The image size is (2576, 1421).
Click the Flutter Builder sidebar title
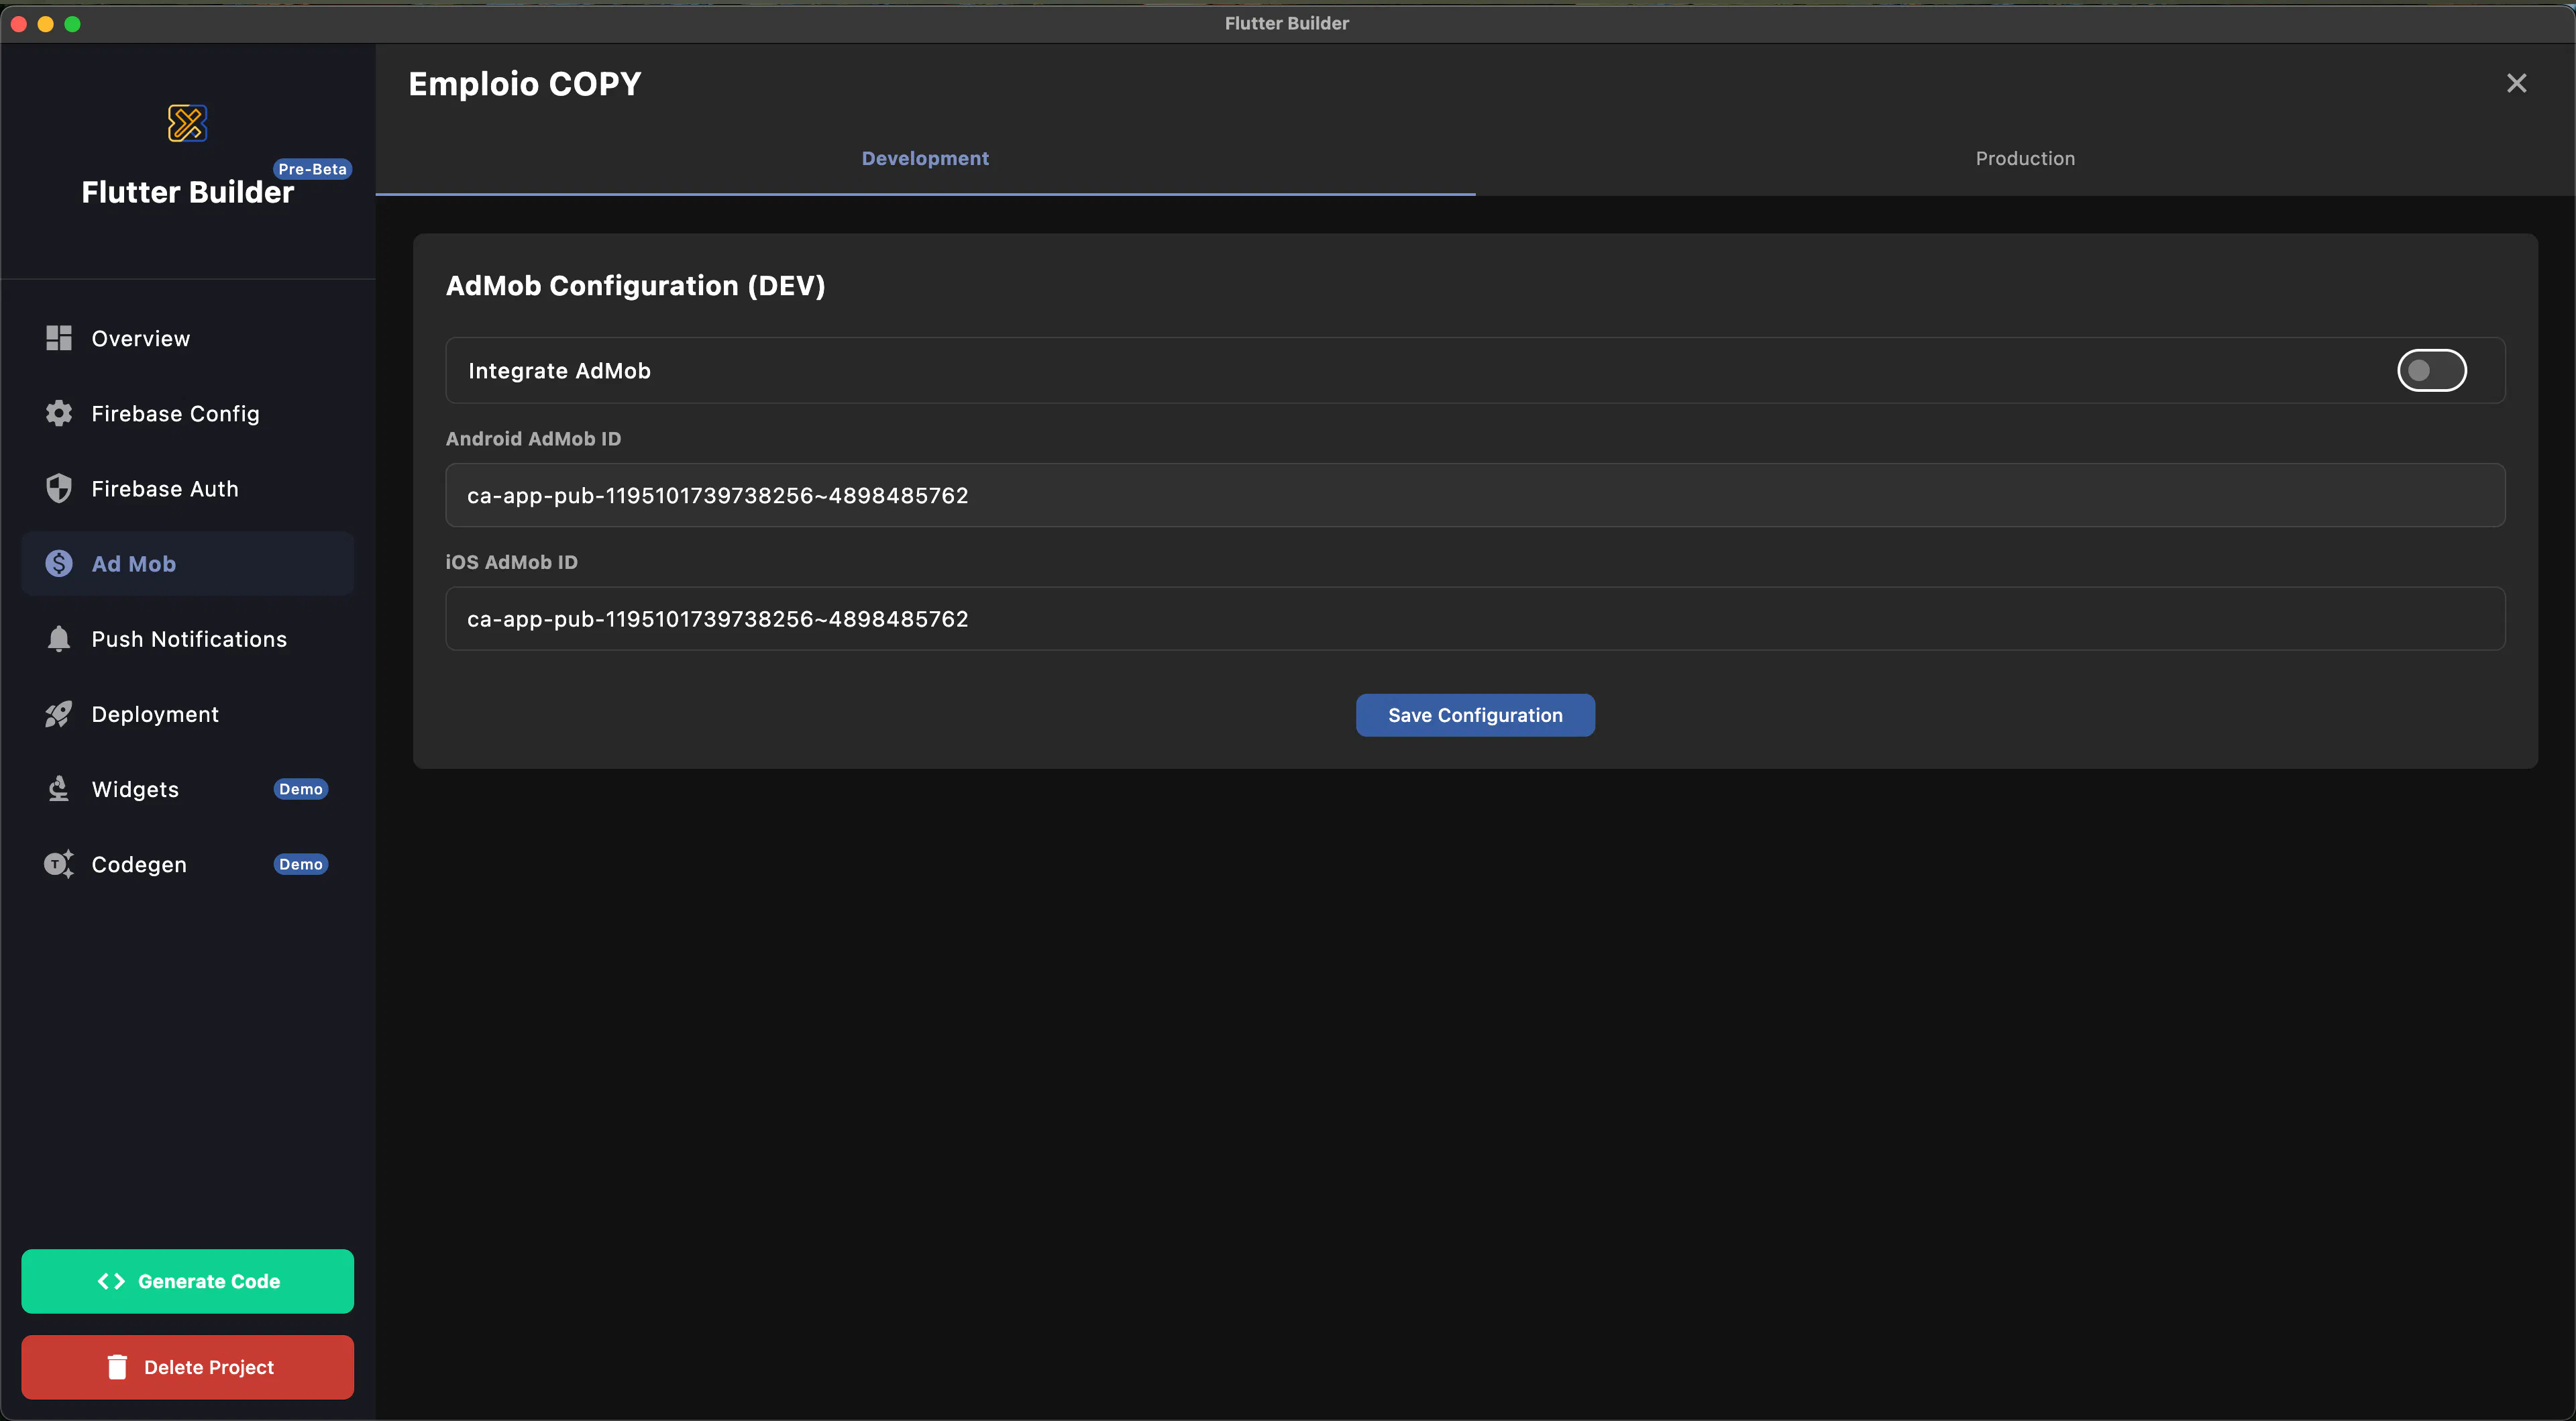coord(188,192)
